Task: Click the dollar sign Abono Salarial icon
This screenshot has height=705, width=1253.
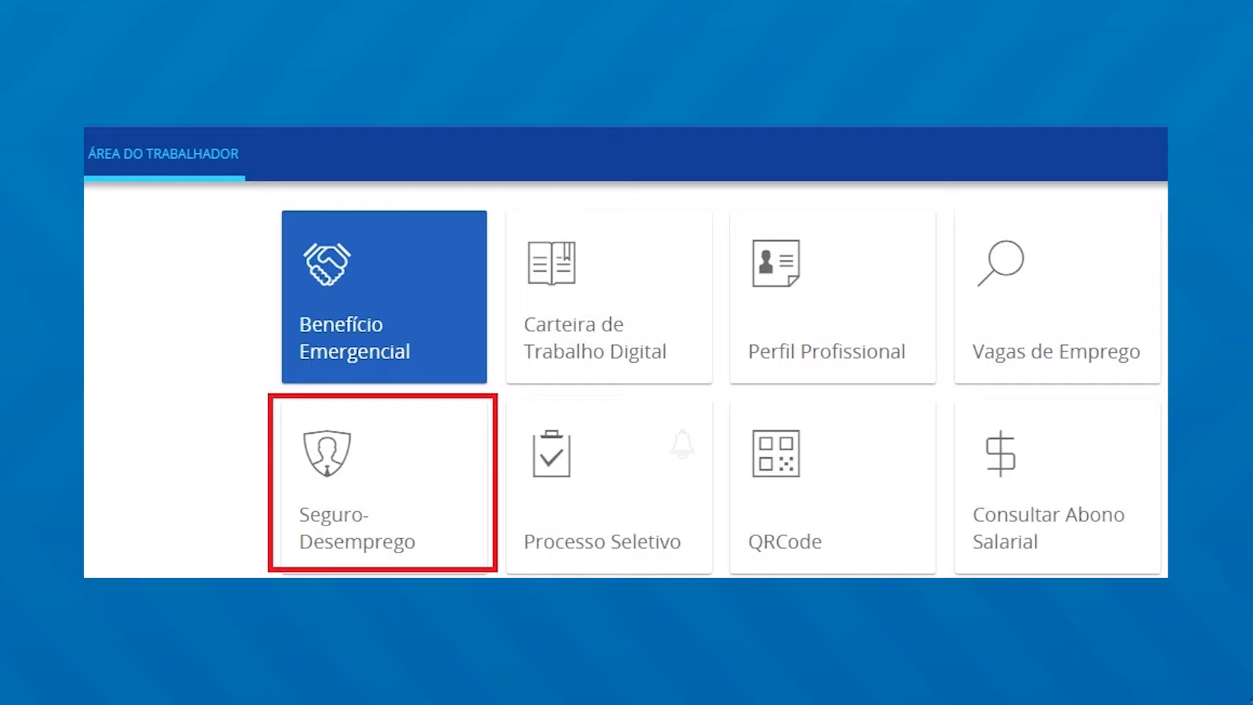Action: [1000, 454]
